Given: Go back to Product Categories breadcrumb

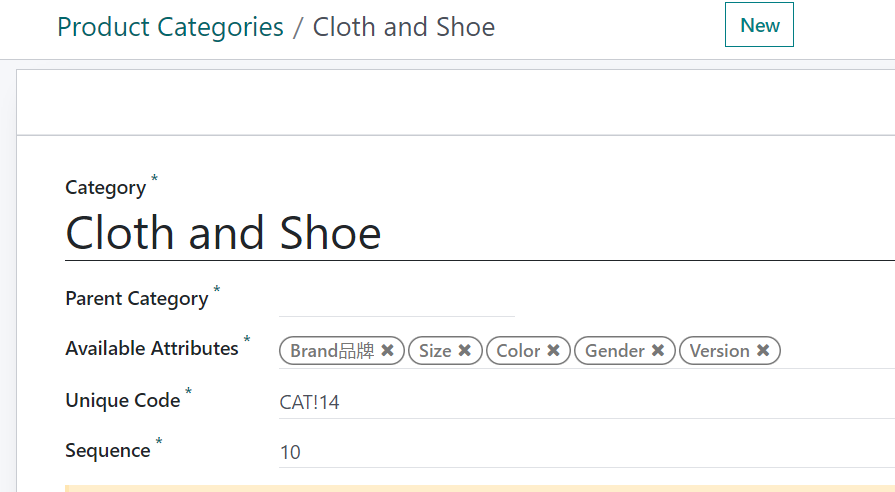Looking at the screenshot, I should [x=170, y=27].
